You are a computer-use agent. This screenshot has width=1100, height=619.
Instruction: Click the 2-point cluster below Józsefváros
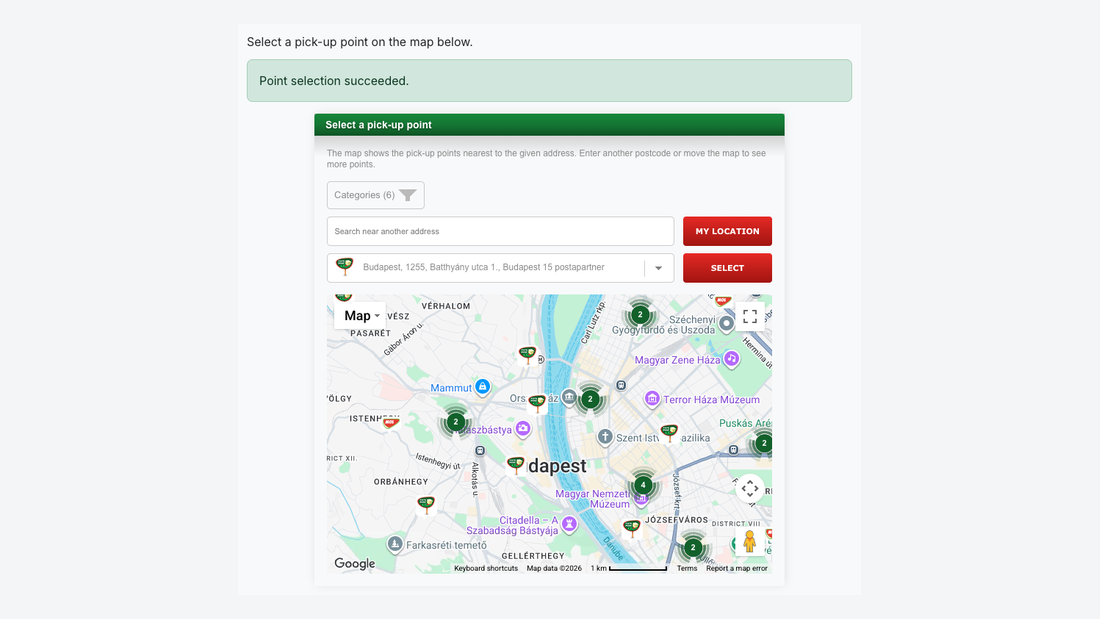coord(693,547)
